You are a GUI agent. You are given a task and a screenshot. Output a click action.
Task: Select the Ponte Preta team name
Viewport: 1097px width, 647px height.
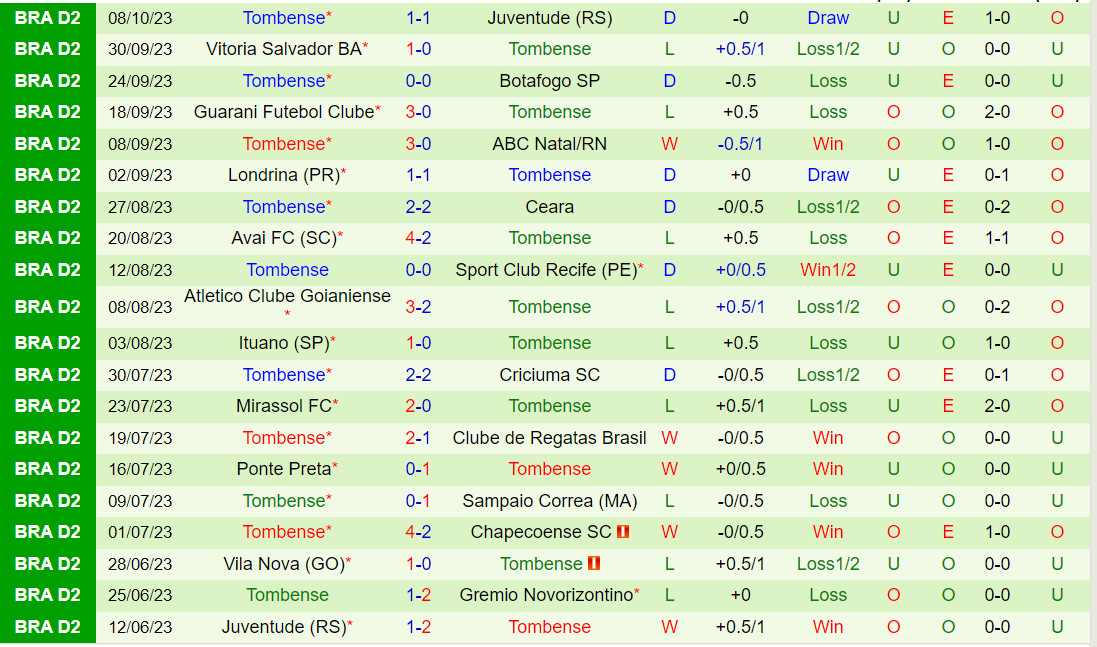283,469
